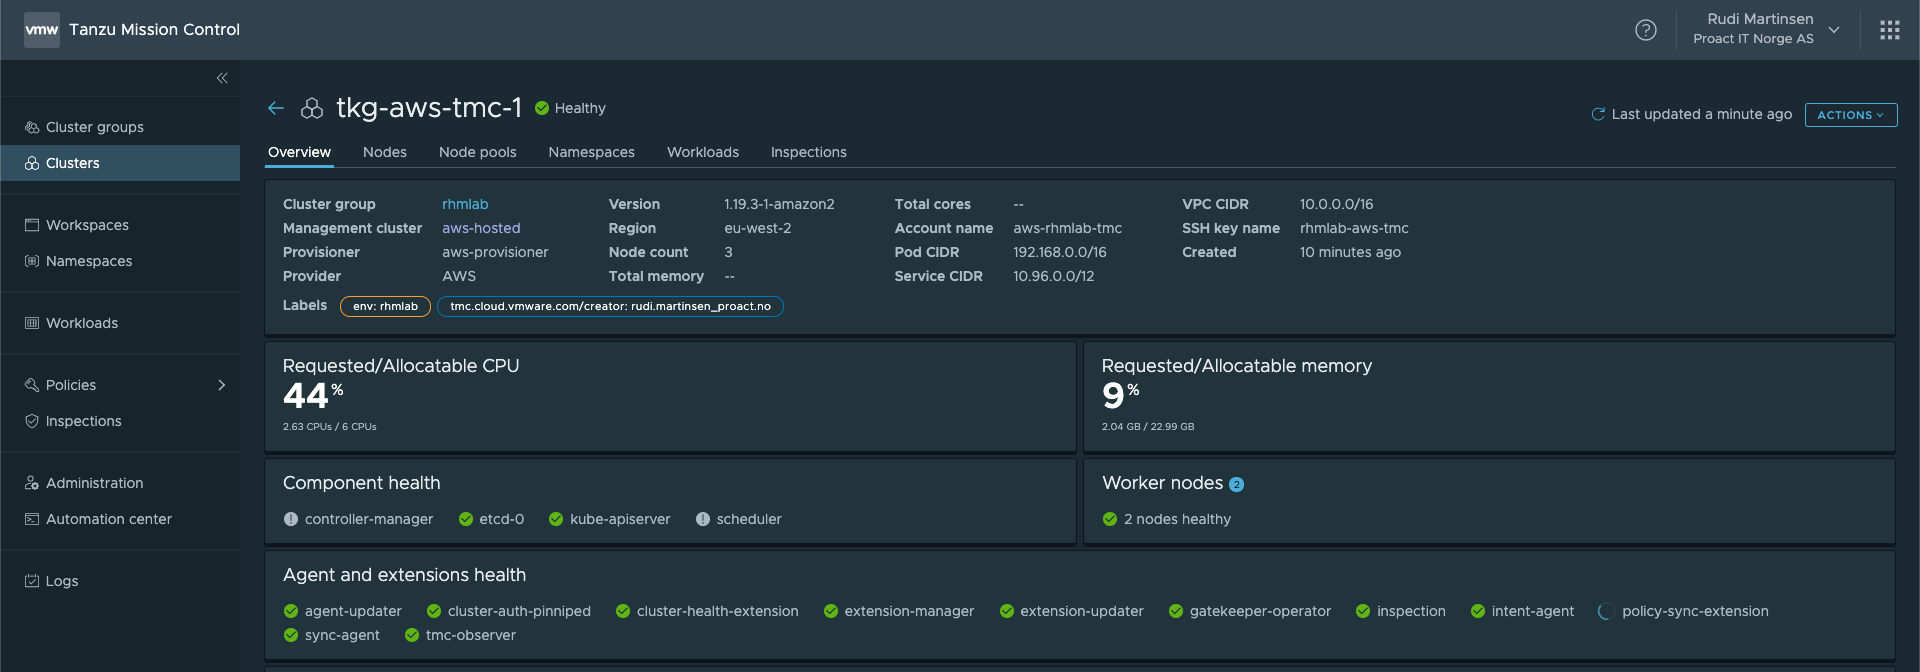Click the Account name aws-rhmlab-tmc
Viewport: 1920px width, 672px height.
tap(1067, 228)
